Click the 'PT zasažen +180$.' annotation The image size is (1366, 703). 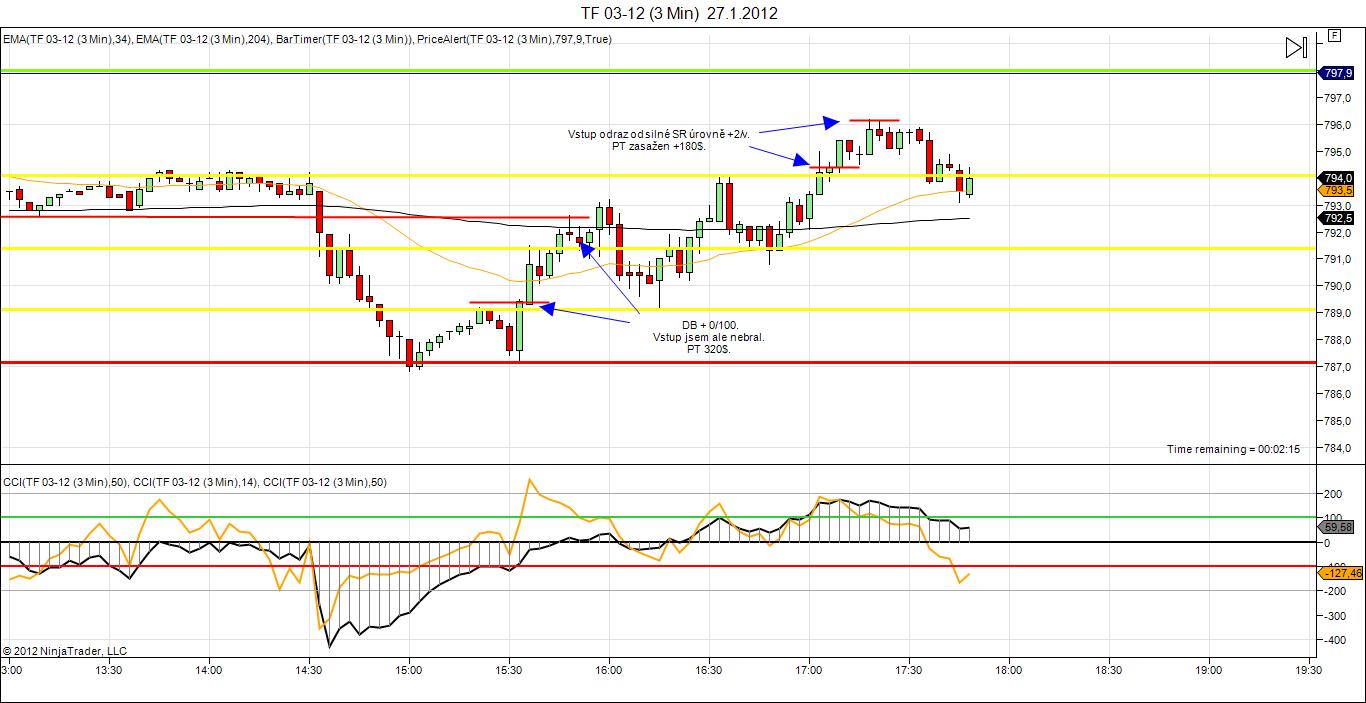pos(659,146)
